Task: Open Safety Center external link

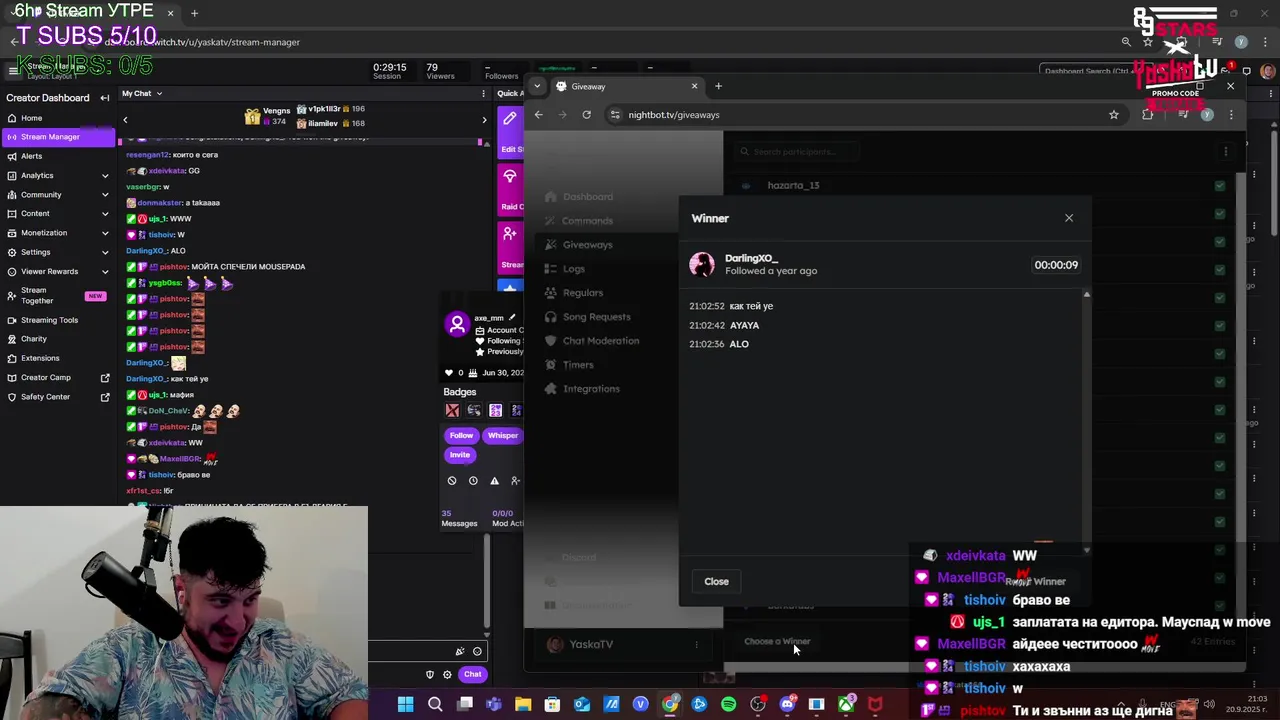Action: (x=57, y=397)
